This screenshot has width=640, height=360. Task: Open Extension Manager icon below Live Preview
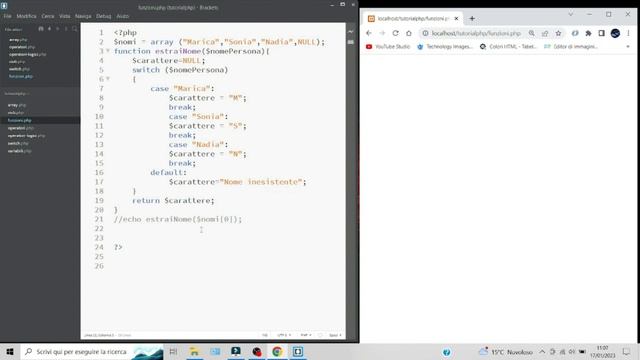pyautogui.click(x=351, y=42)
